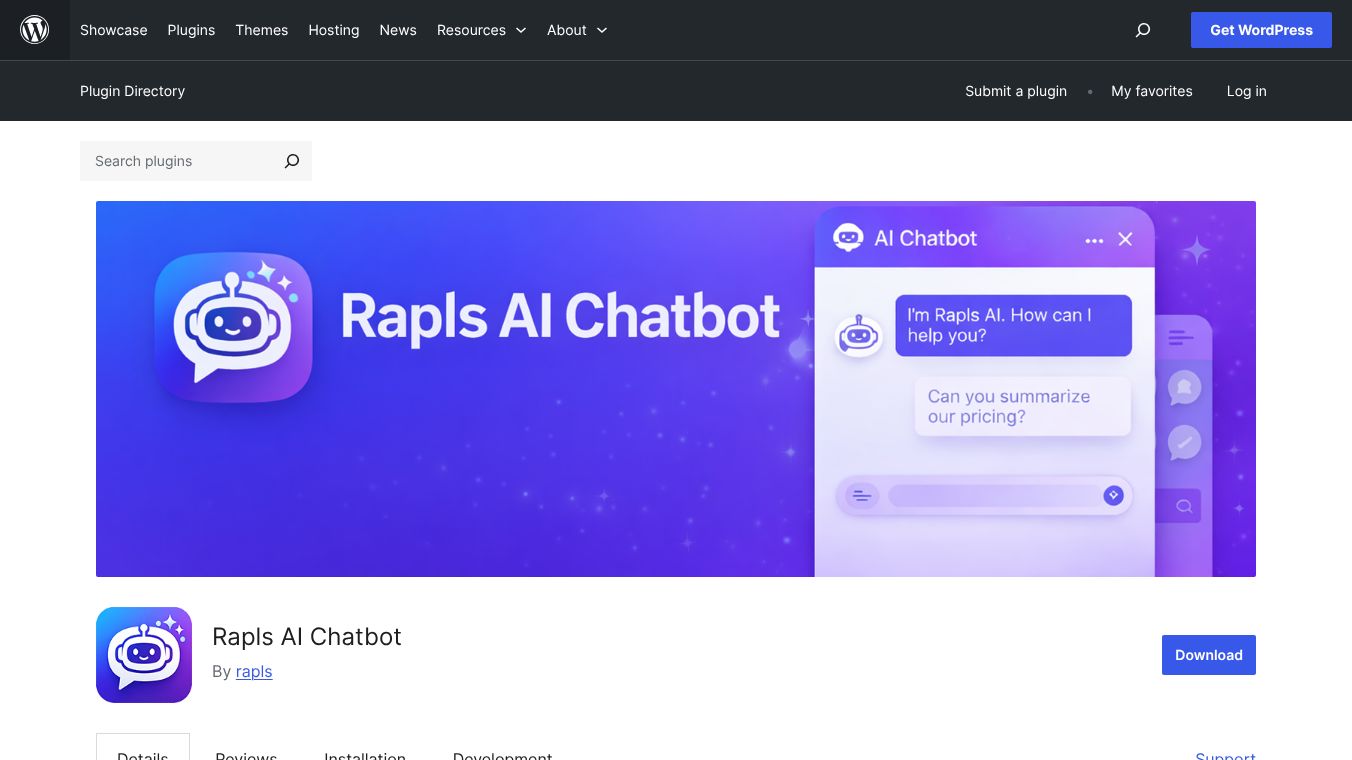Expand the About menu chevron

[x=602, y=30]
